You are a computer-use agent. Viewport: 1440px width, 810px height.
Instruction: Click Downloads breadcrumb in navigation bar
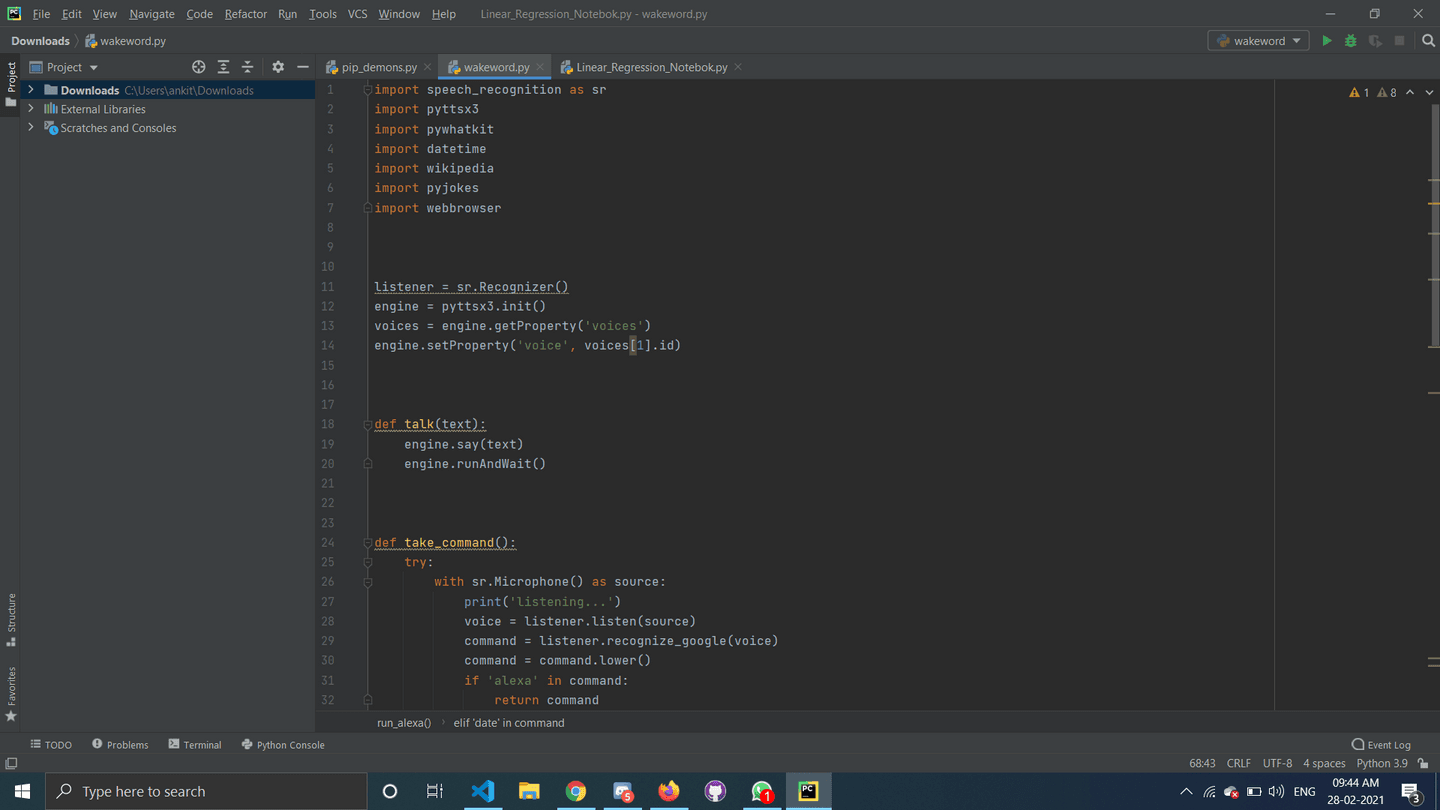(x=40, y=41)
